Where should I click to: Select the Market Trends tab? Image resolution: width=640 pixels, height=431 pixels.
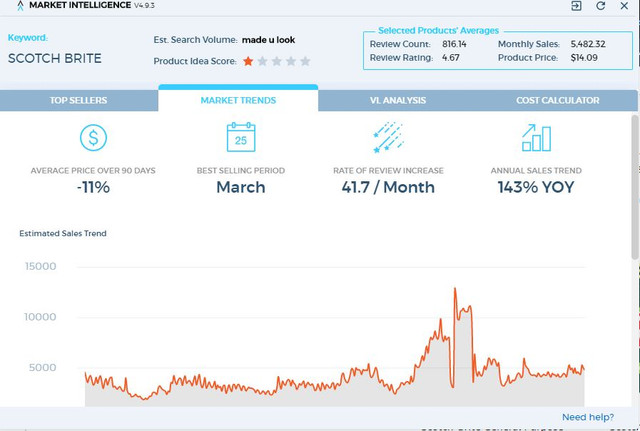click(238, 100)
